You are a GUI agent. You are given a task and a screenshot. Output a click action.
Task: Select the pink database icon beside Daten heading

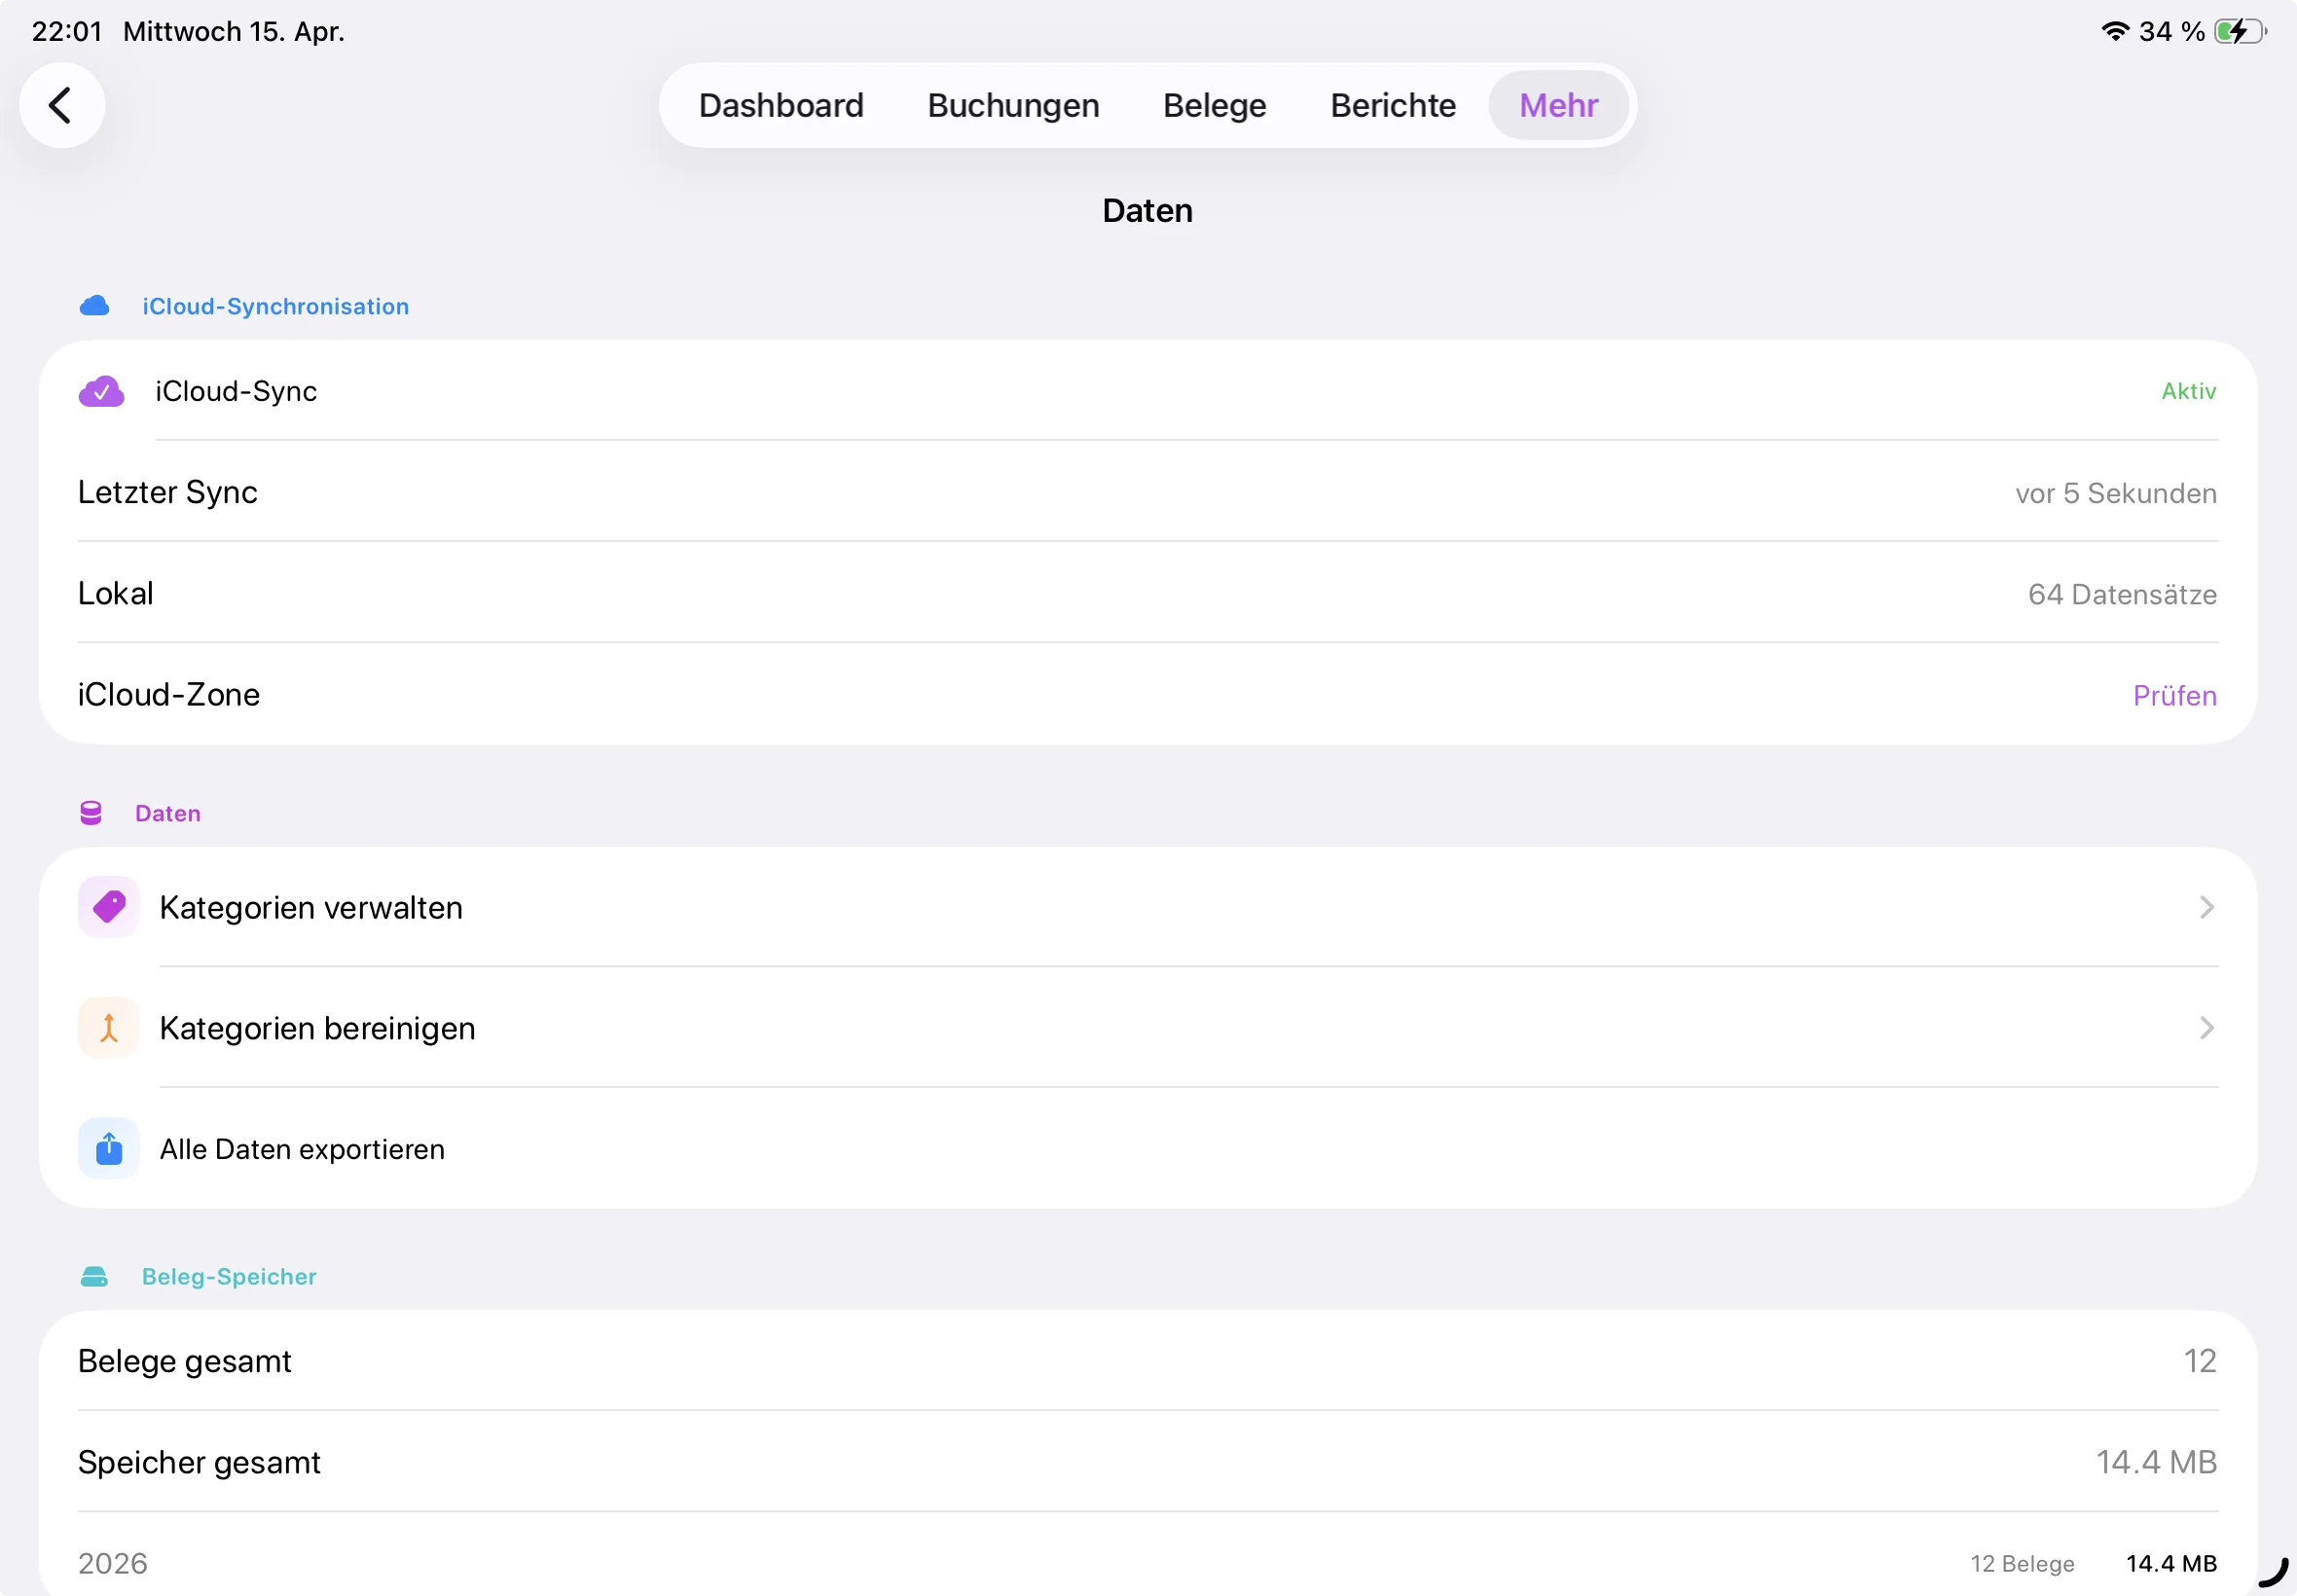[x=92, y=812]
